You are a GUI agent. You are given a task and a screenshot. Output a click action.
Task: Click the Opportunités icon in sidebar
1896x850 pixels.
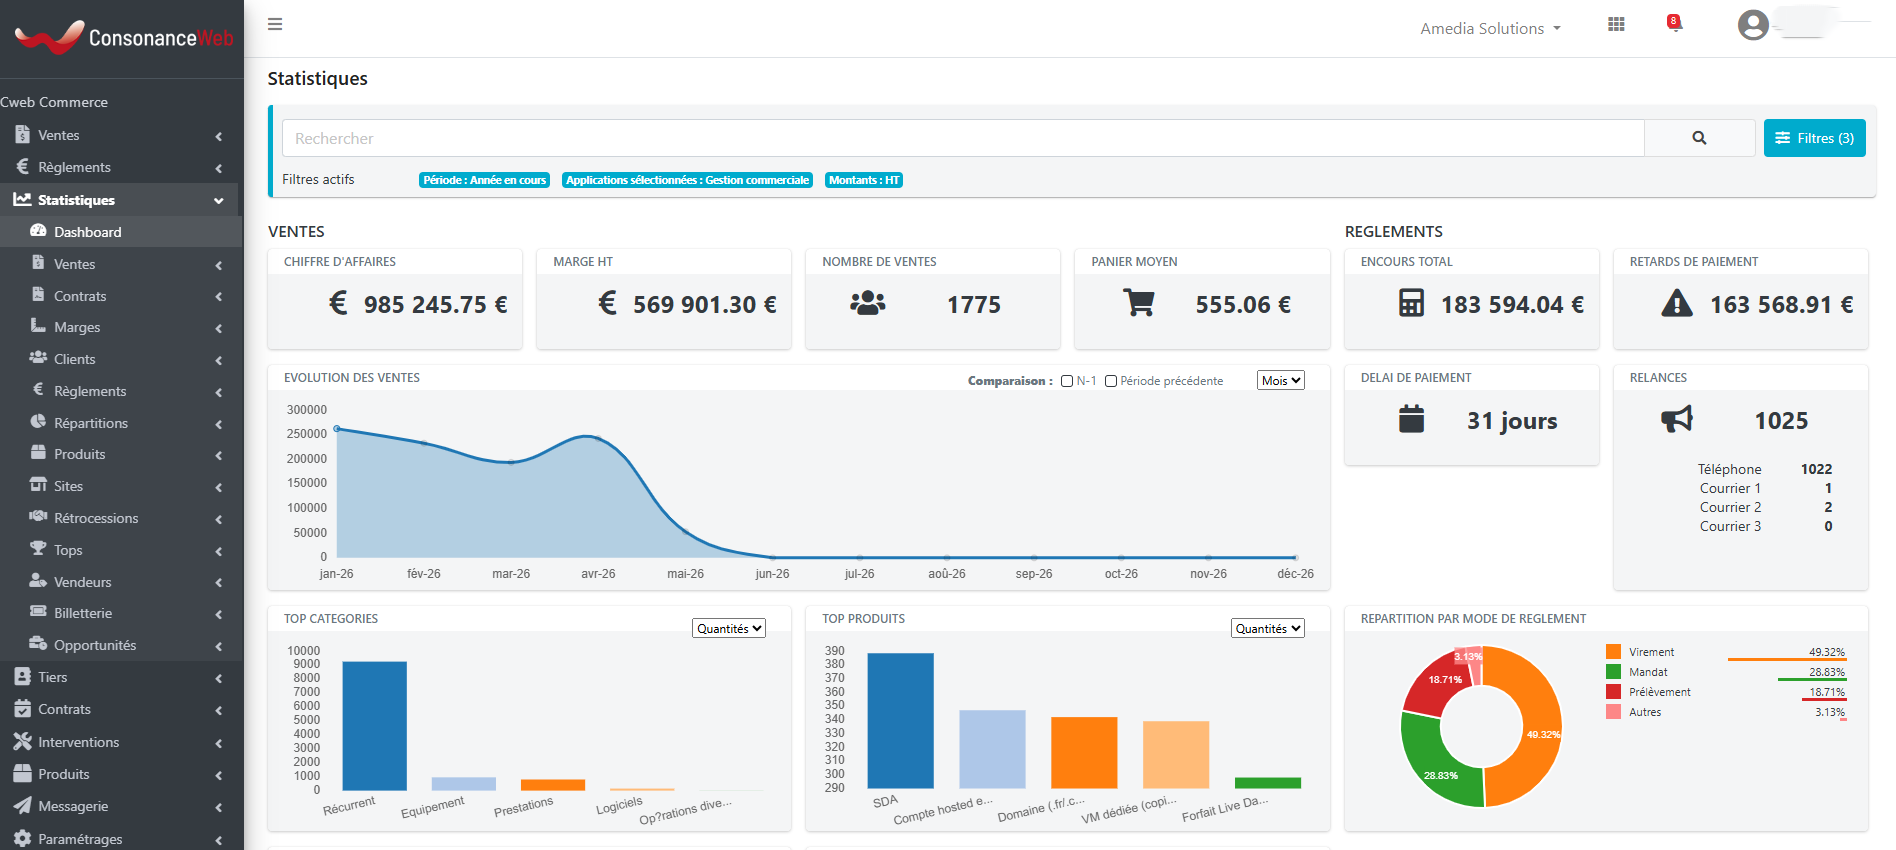pyautogui.click(x=38, y=644)
